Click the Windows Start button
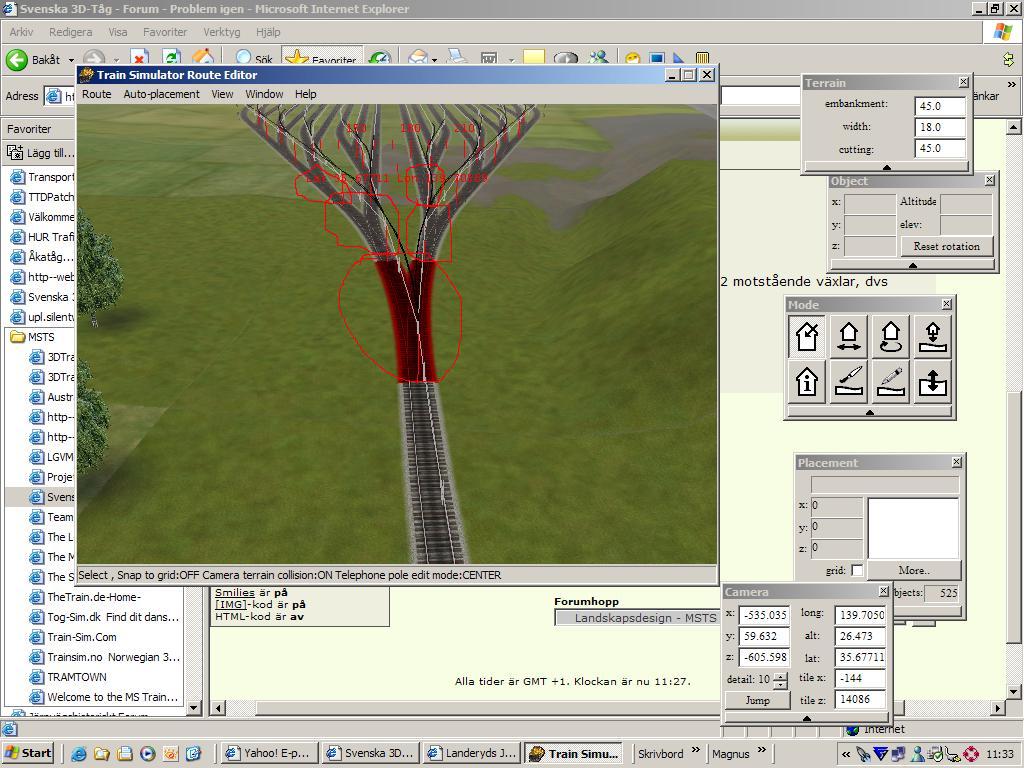Image resolution: width=1024 pixels, height=768 pixels. (x=29, y=753)
